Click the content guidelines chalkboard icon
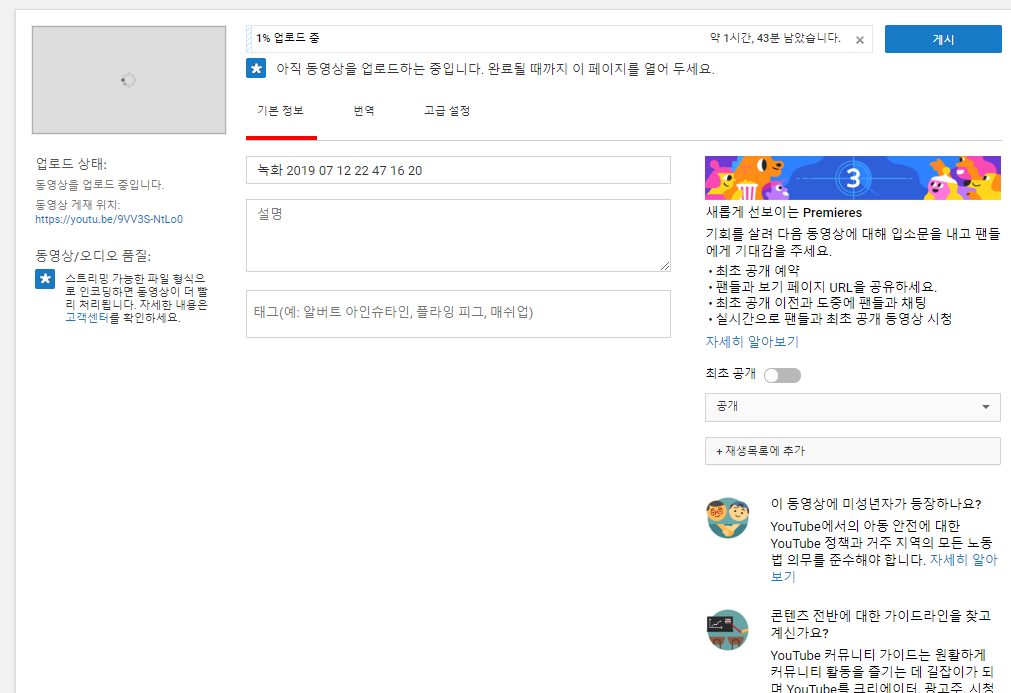1011x693 pixels. click(x=728, y=630)
